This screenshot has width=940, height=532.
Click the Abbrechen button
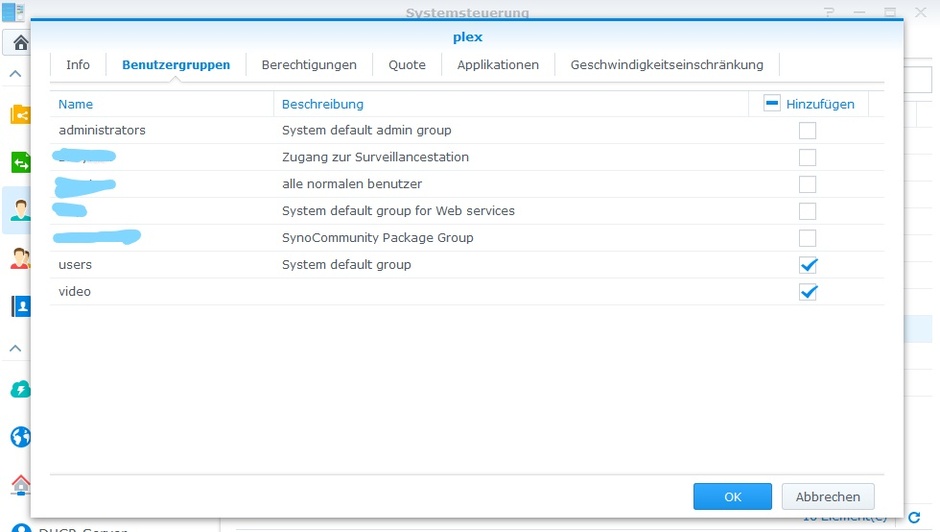coord(828,497)
